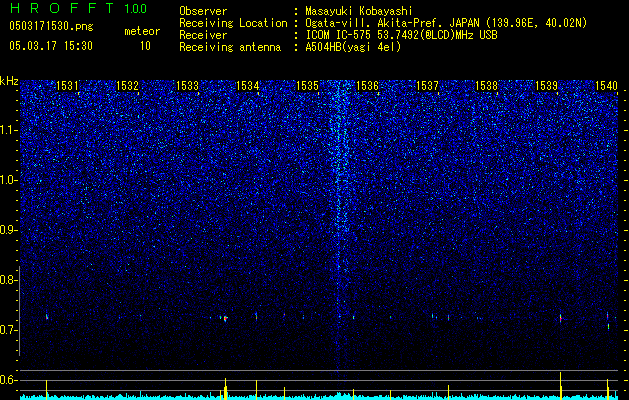Click frequency axis label 1.0

click(x=9, y=180)
